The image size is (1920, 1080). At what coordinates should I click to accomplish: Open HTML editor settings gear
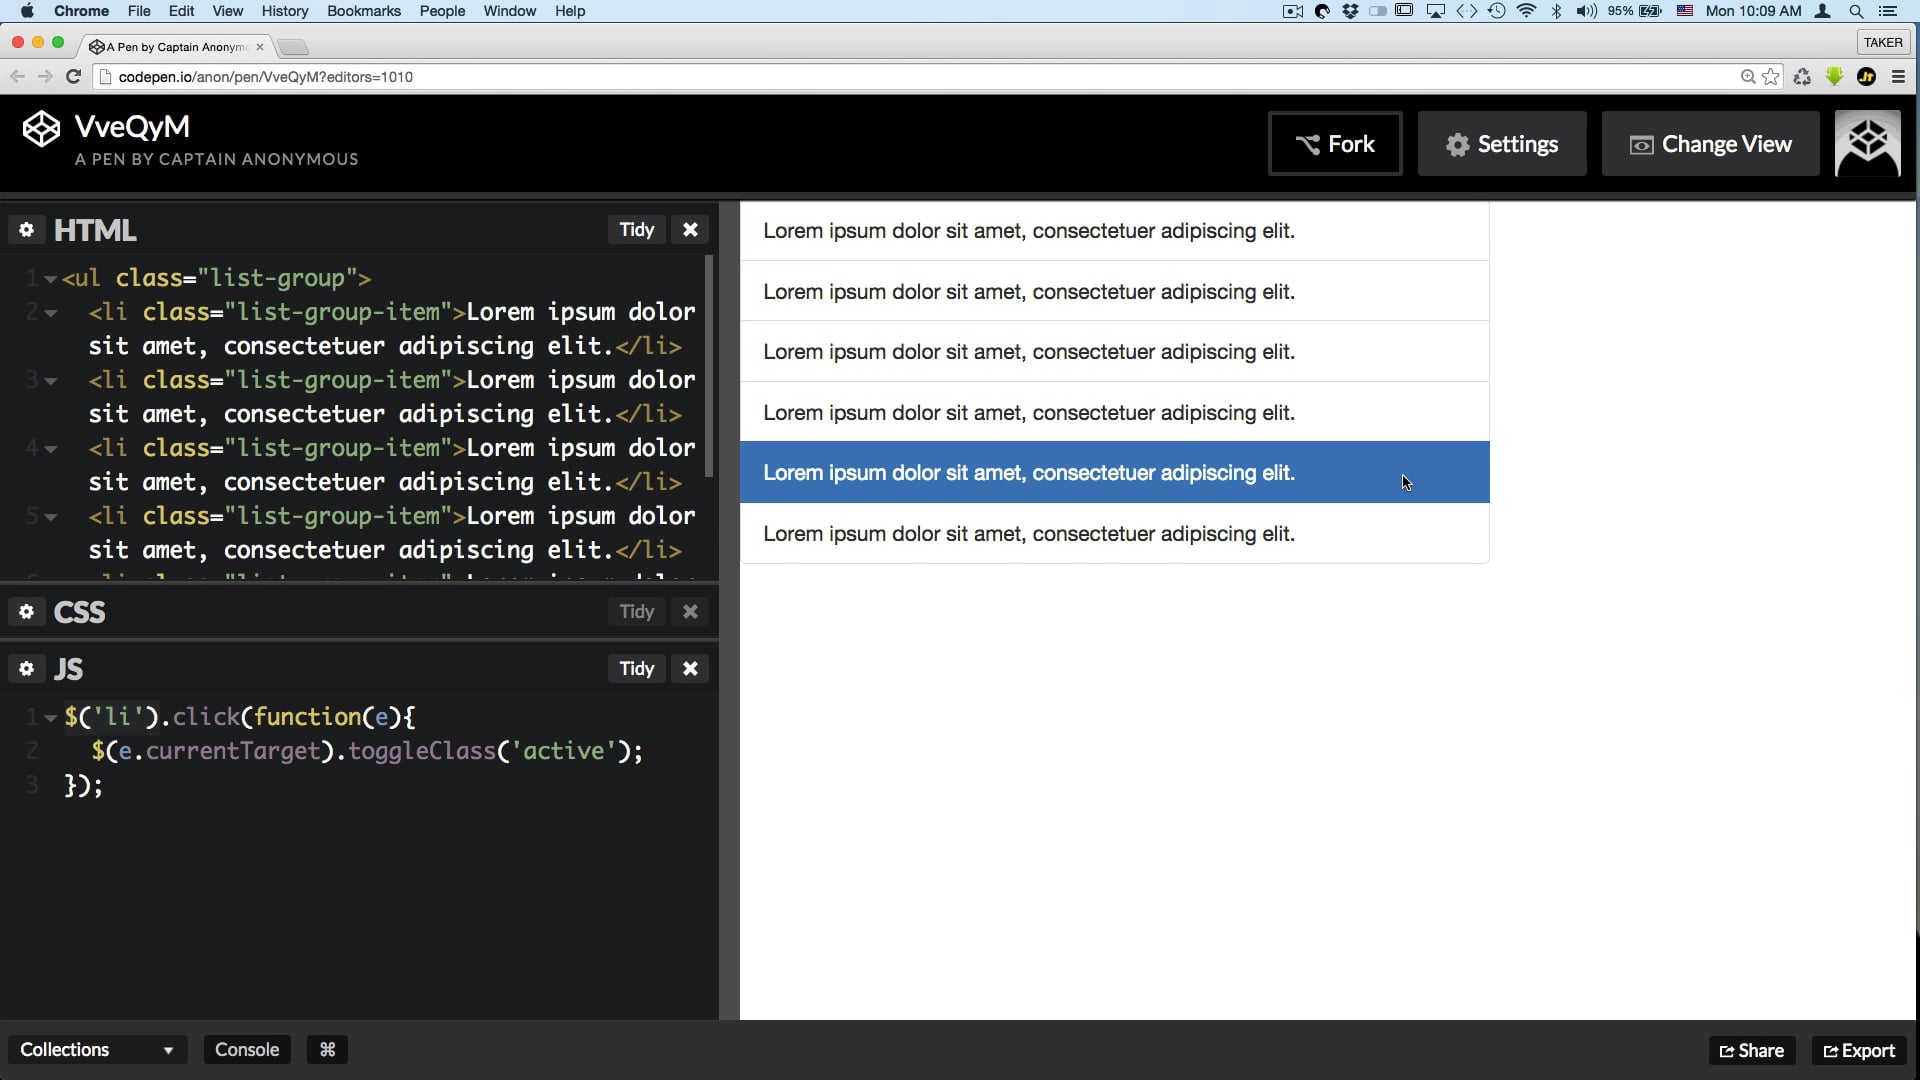coord(27,230)
